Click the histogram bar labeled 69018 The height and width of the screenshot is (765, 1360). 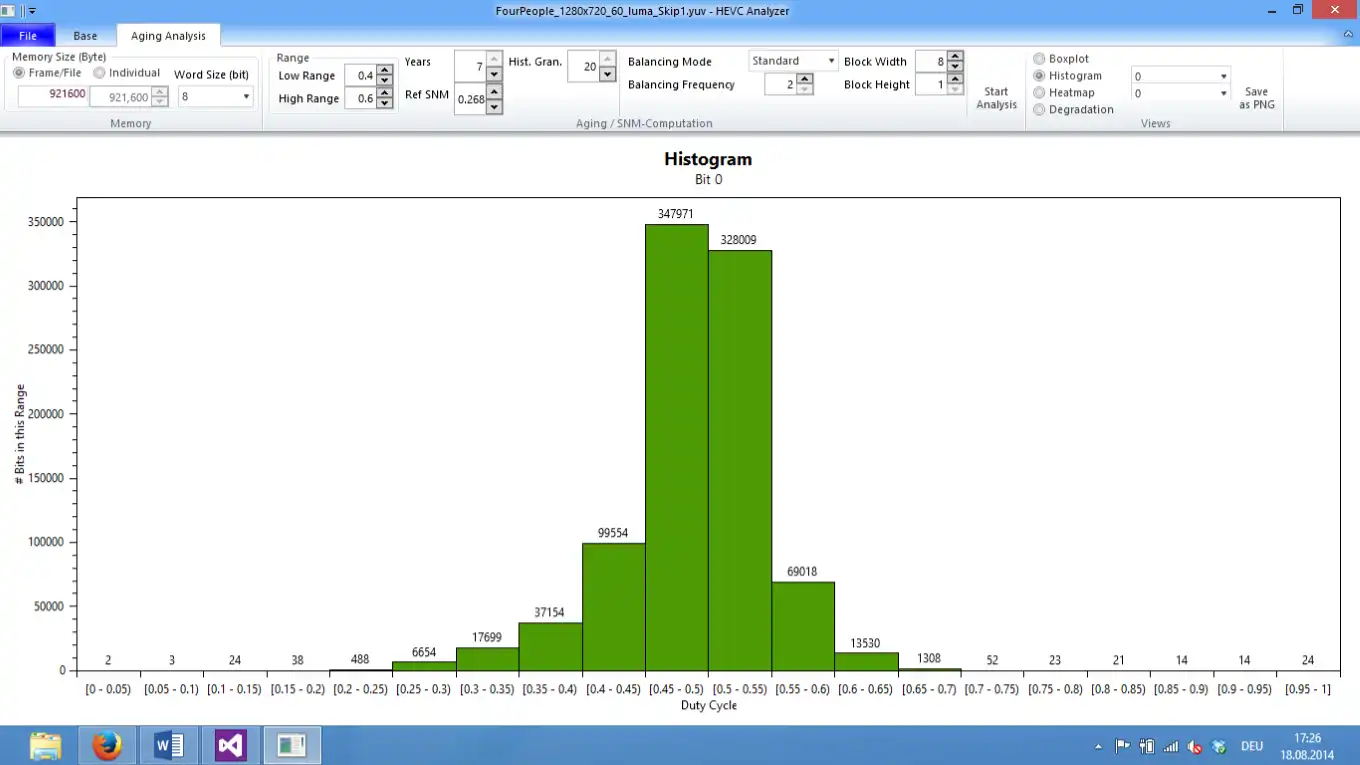click(x=803, y=626)
